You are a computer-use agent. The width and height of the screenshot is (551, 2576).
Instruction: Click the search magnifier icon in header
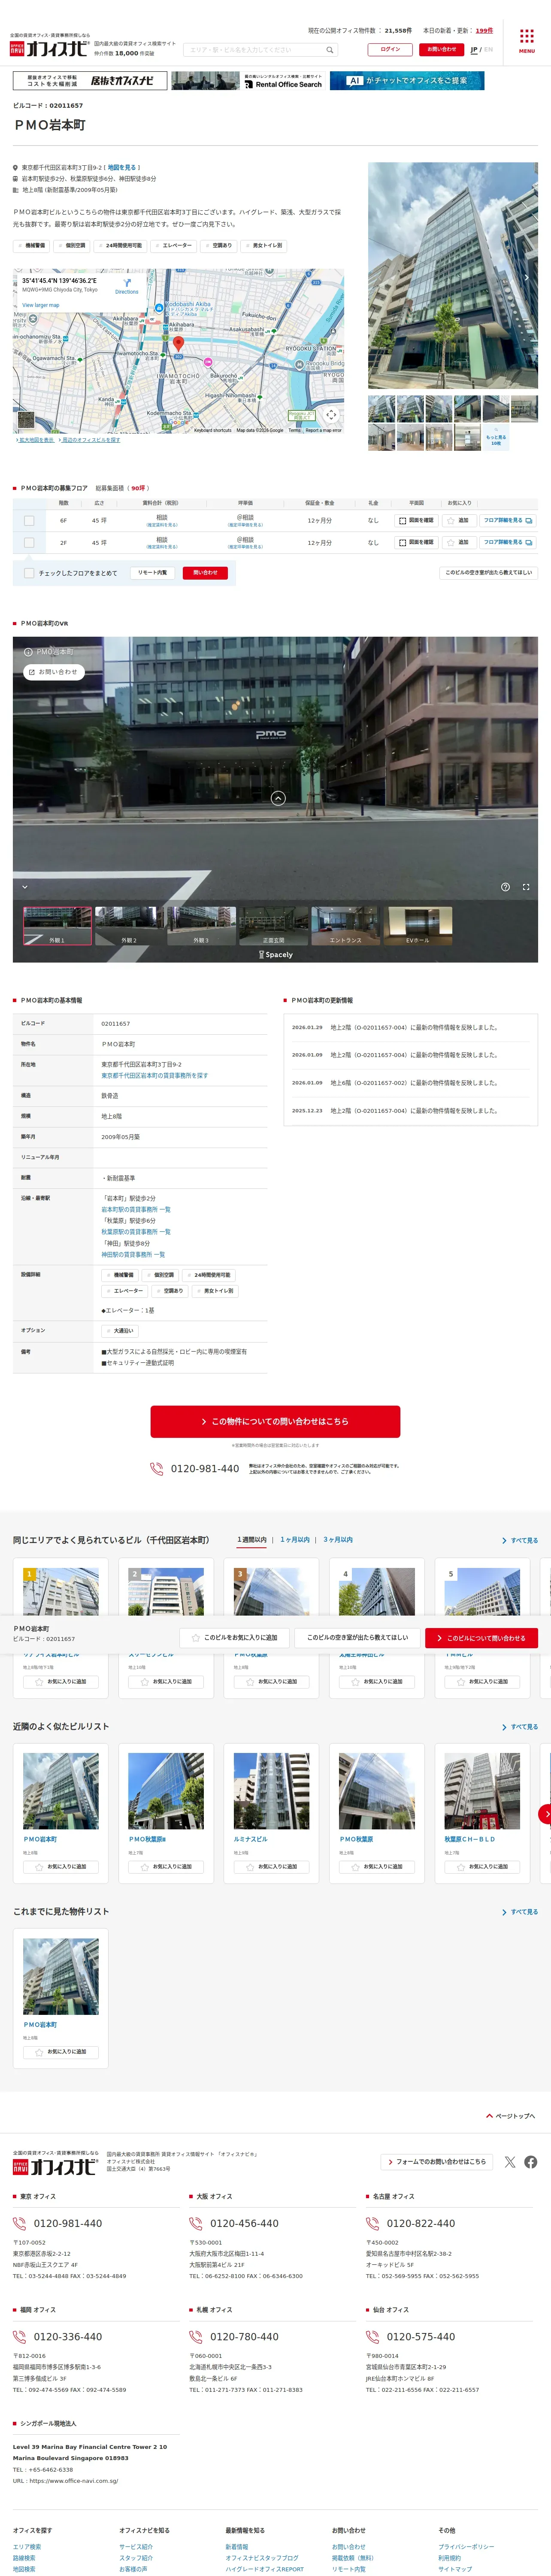(330, 50)
